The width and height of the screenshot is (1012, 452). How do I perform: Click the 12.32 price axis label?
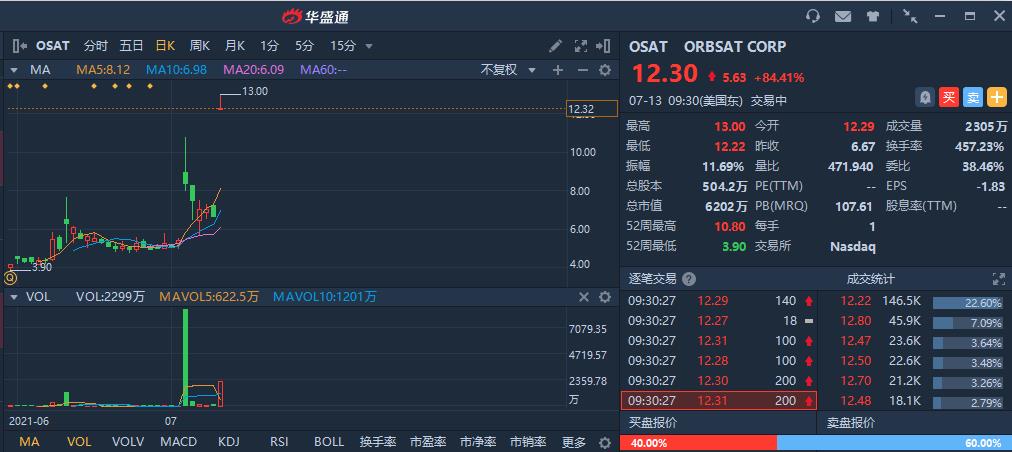point(591,110)
